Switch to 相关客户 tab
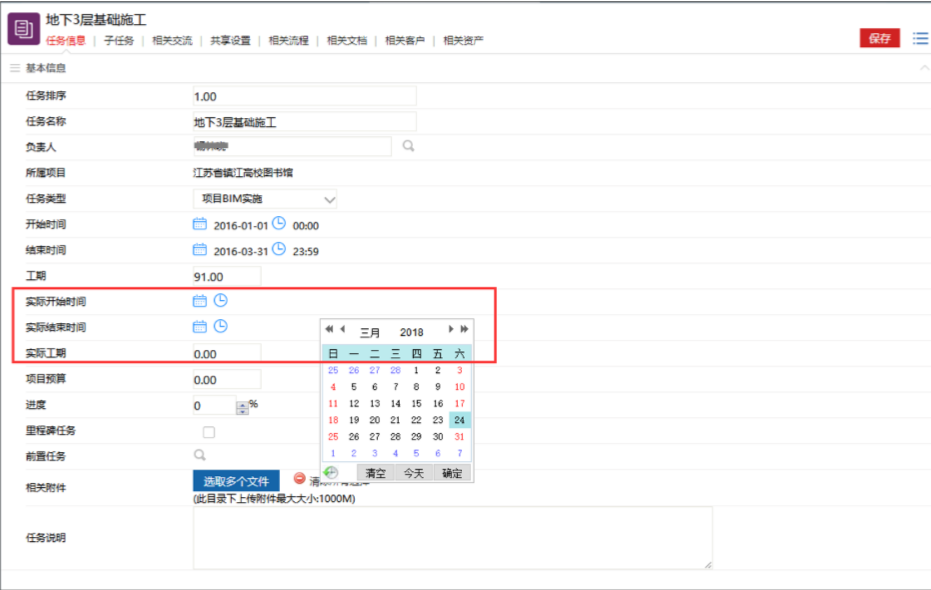The width and height of the screenshot is (931, 590). pyautogui.click(x=405, y=40)
